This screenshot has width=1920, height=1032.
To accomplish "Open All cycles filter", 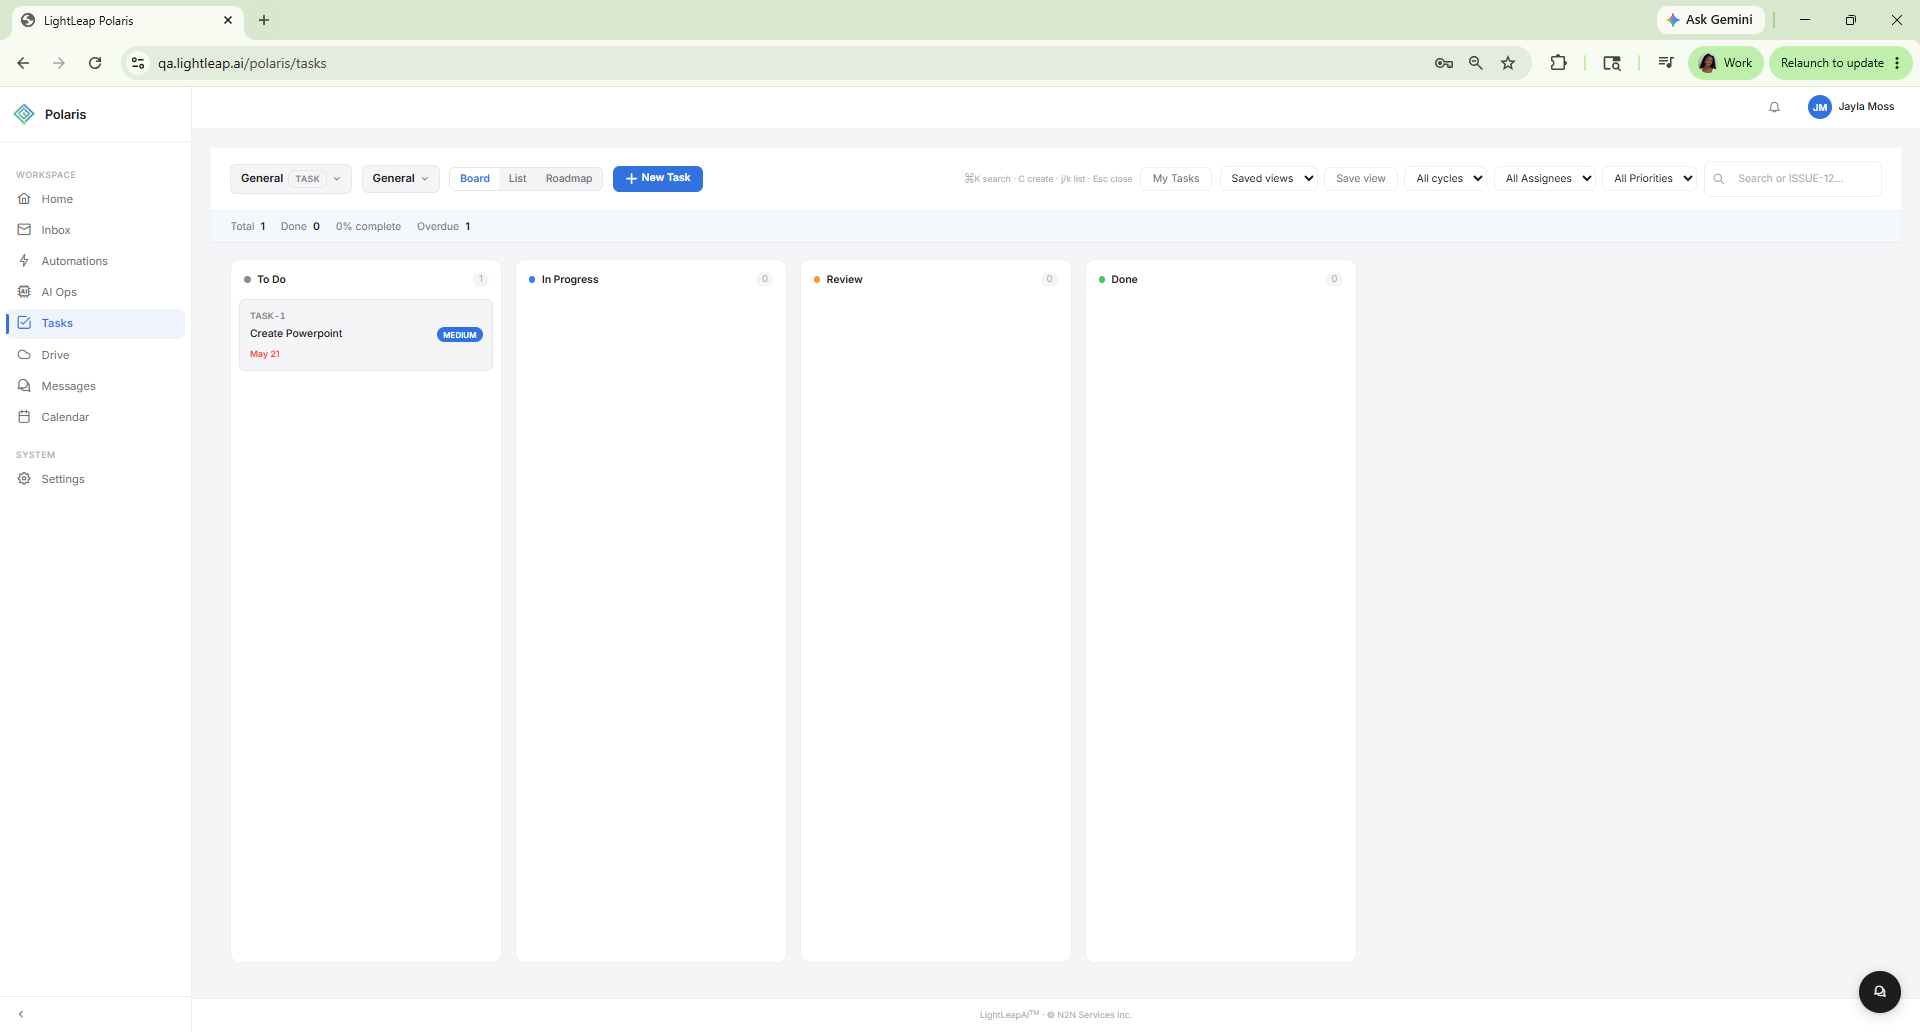I will coord(1445,179).
